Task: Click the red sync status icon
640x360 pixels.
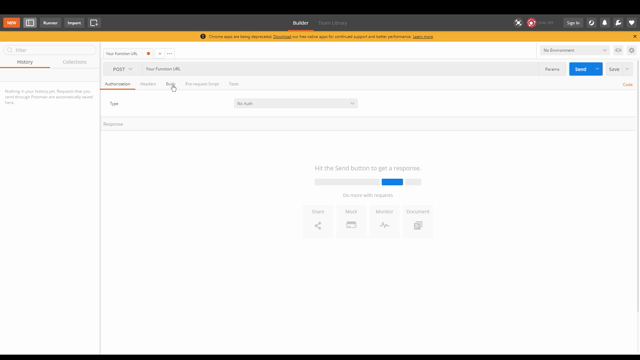Action: [531, 23]
